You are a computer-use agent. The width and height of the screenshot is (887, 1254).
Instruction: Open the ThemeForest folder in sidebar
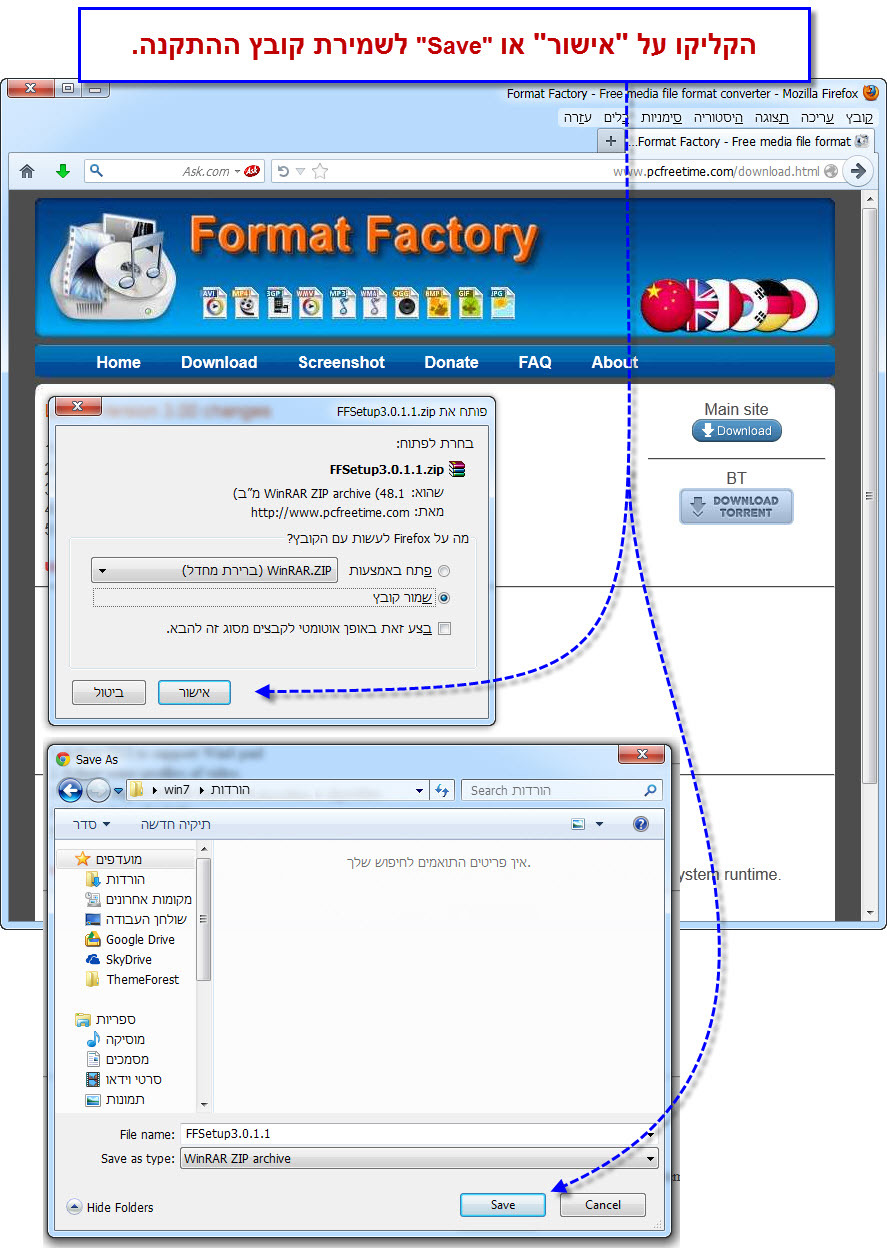[132, 979]
